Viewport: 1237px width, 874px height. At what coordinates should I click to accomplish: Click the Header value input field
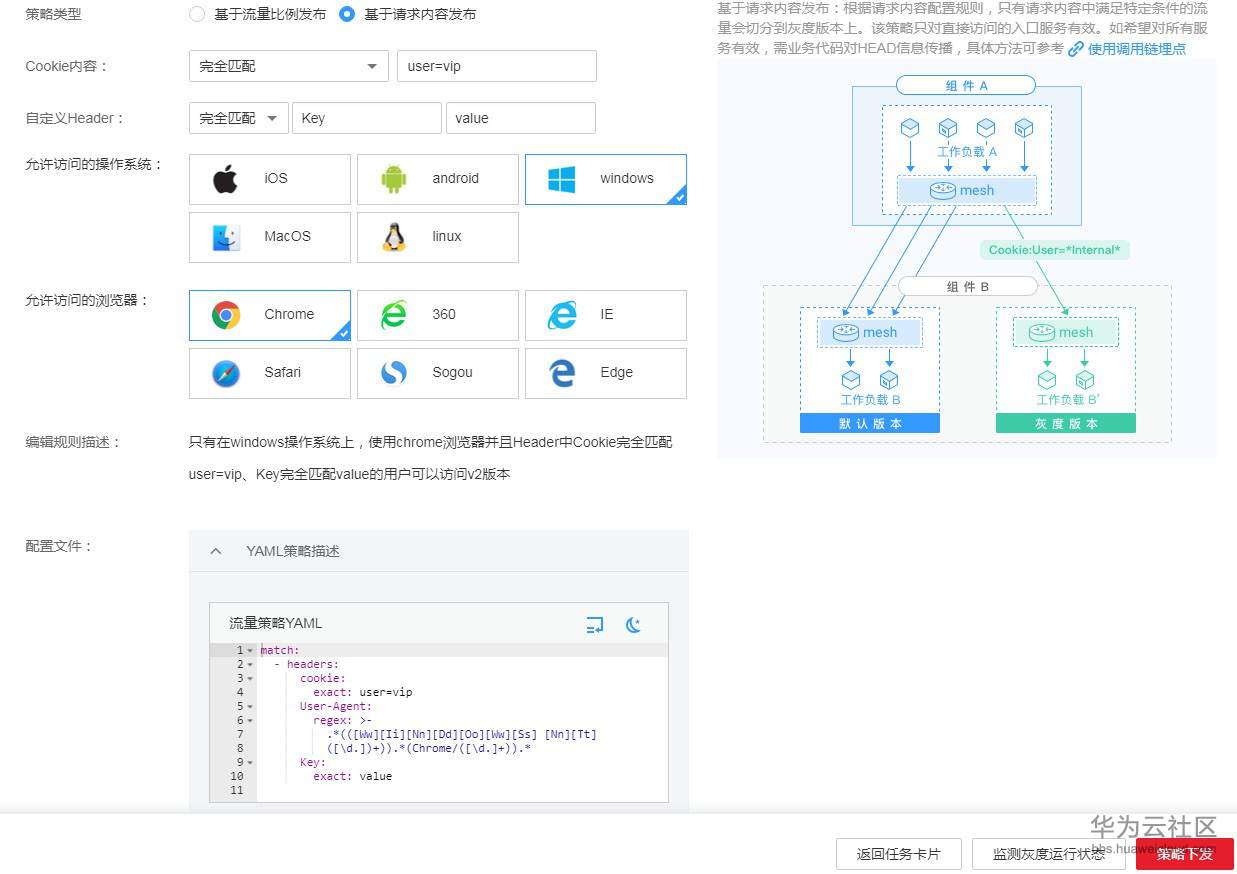pyautogui.click(x=521, y=118)
